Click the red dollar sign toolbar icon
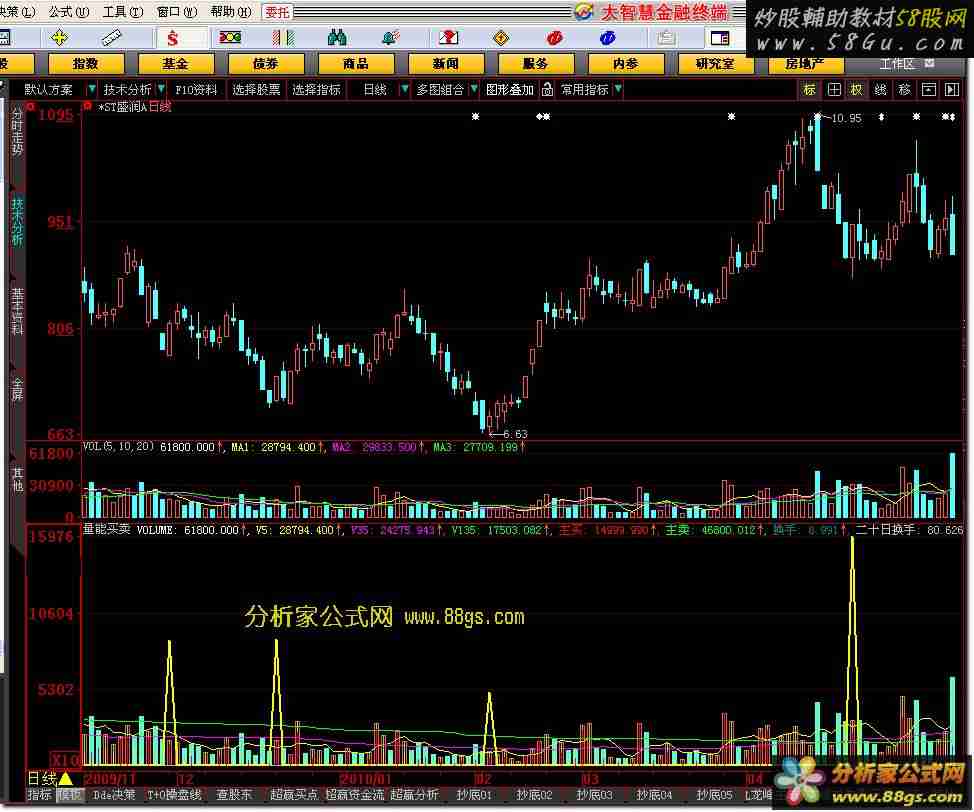This screenshot has width=974, height=812. [172, 39]
